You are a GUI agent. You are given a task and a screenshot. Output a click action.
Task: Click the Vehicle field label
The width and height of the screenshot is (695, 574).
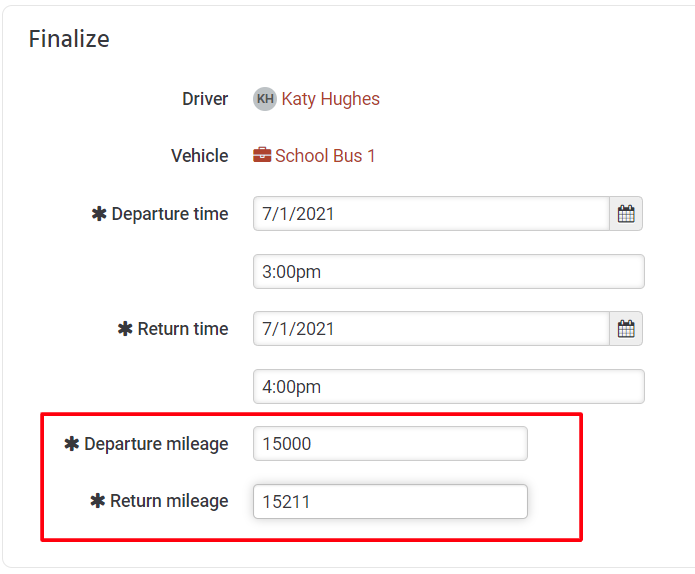point(199,156)
